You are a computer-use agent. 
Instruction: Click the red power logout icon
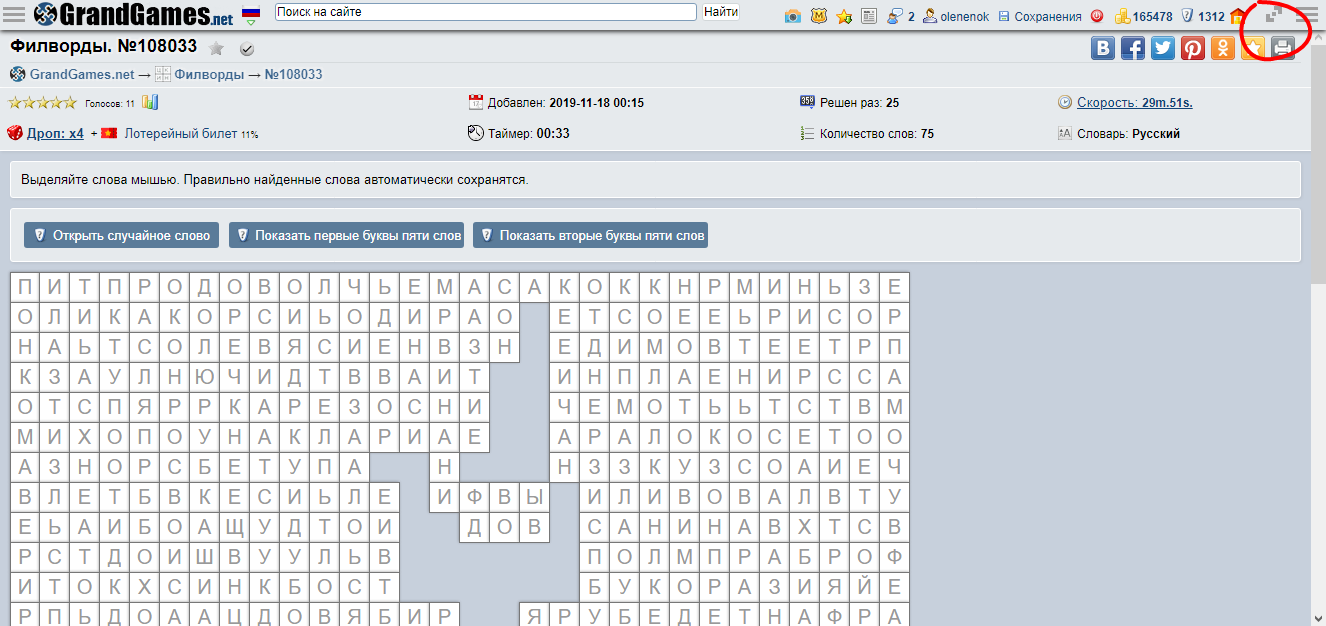1097,16
